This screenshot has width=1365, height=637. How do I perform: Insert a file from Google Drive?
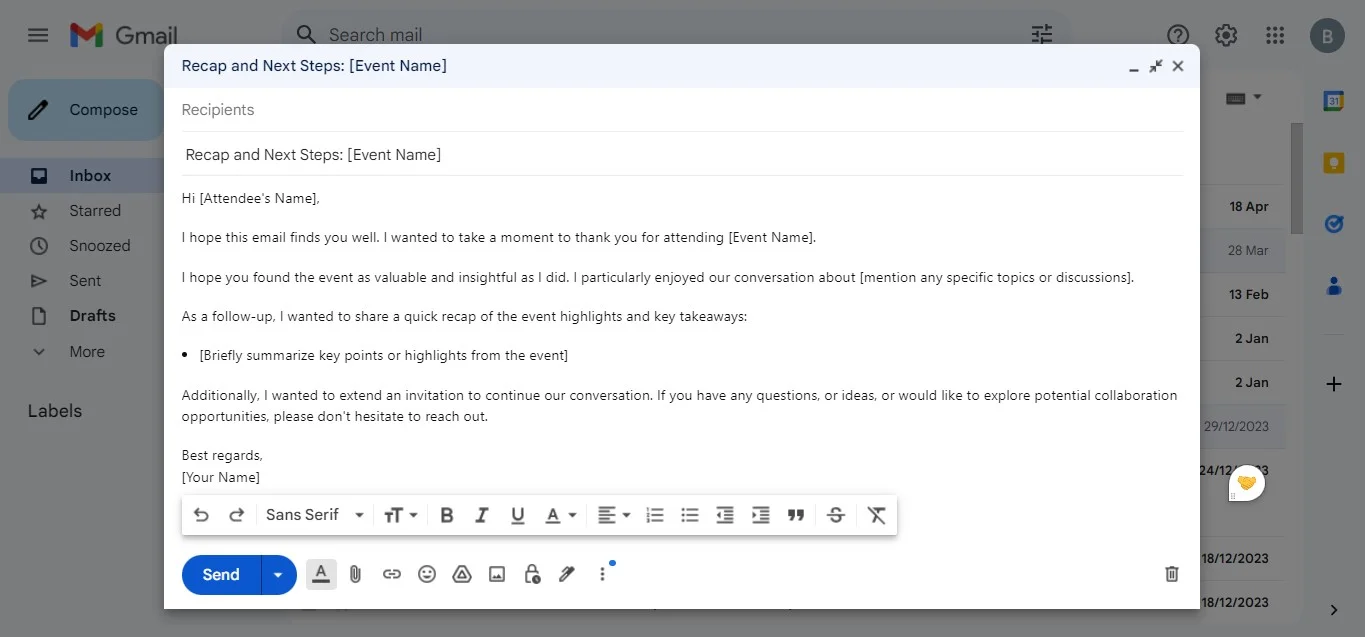click(461, 574)
